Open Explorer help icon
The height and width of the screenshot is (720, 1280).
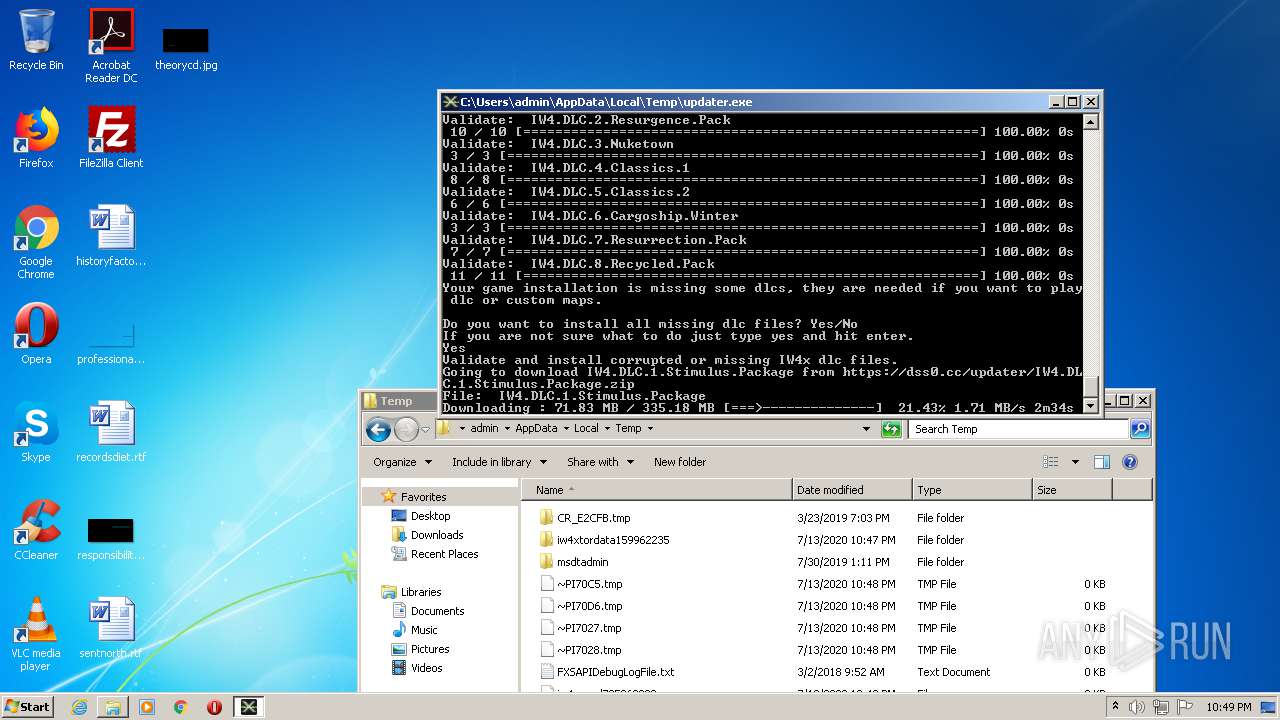1130,462
